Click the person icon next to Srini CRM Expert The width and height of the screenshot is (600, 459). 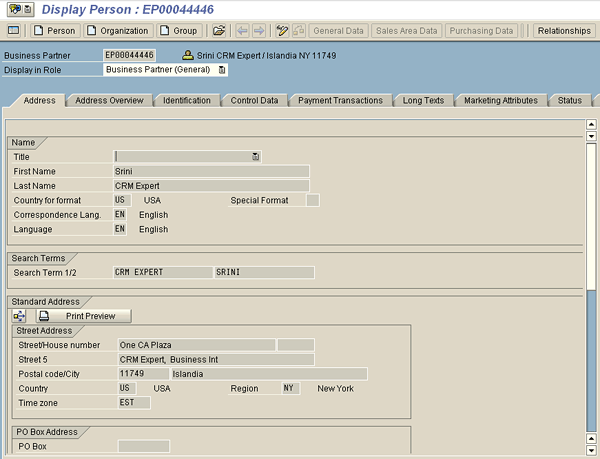coord(187,55)
